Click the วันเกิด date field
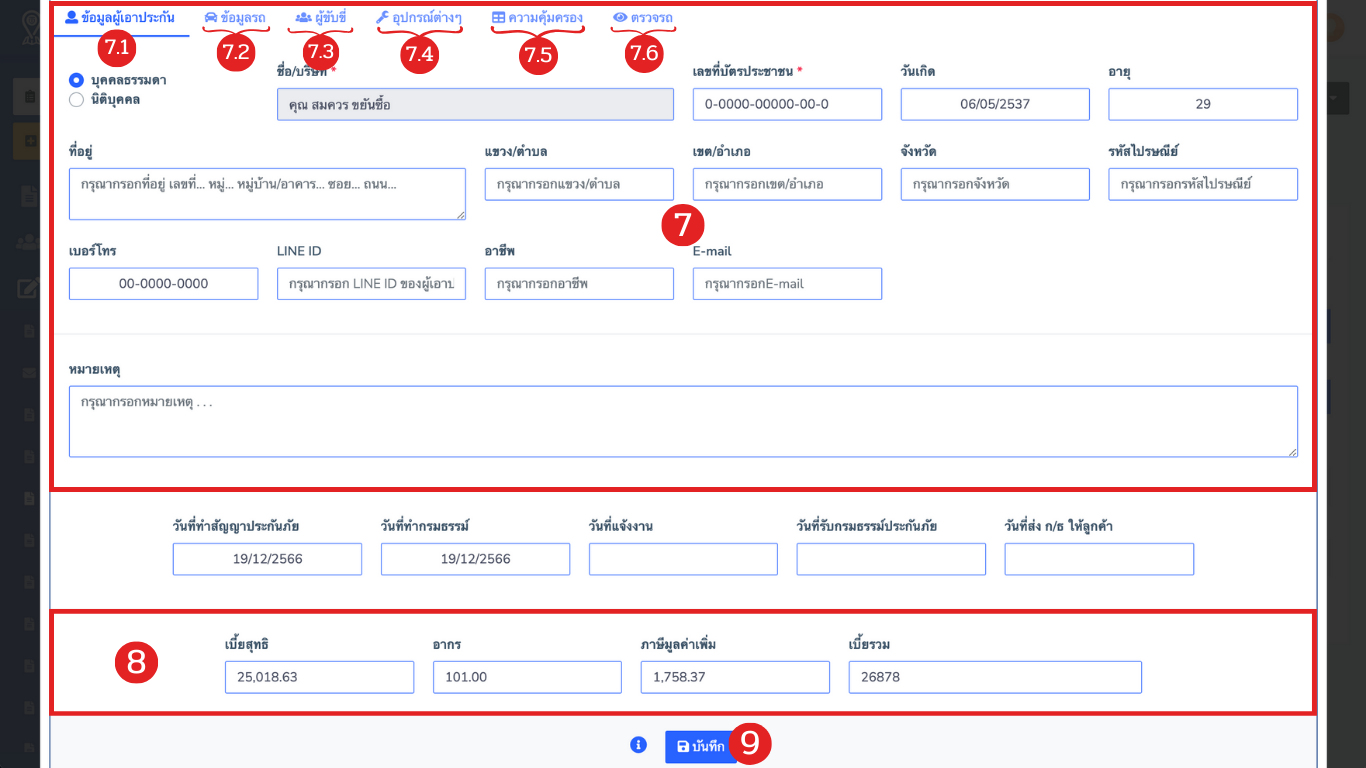The height and width of the screenshot is (768, 1366). pos(995,104)
